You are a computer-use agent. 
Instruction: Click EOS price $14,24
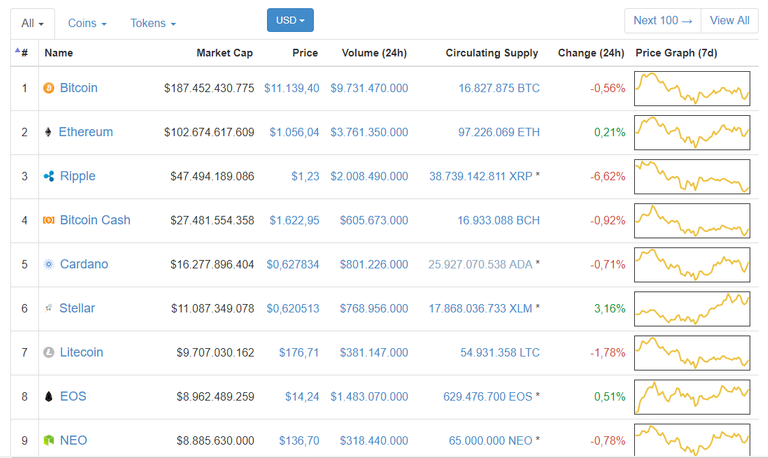(x=302, y=397)
